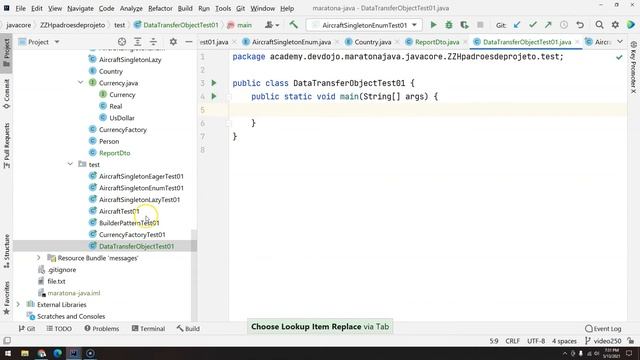Open Refactor menu
The height and width of the screenshot is (360, 640).
[160, 8]
